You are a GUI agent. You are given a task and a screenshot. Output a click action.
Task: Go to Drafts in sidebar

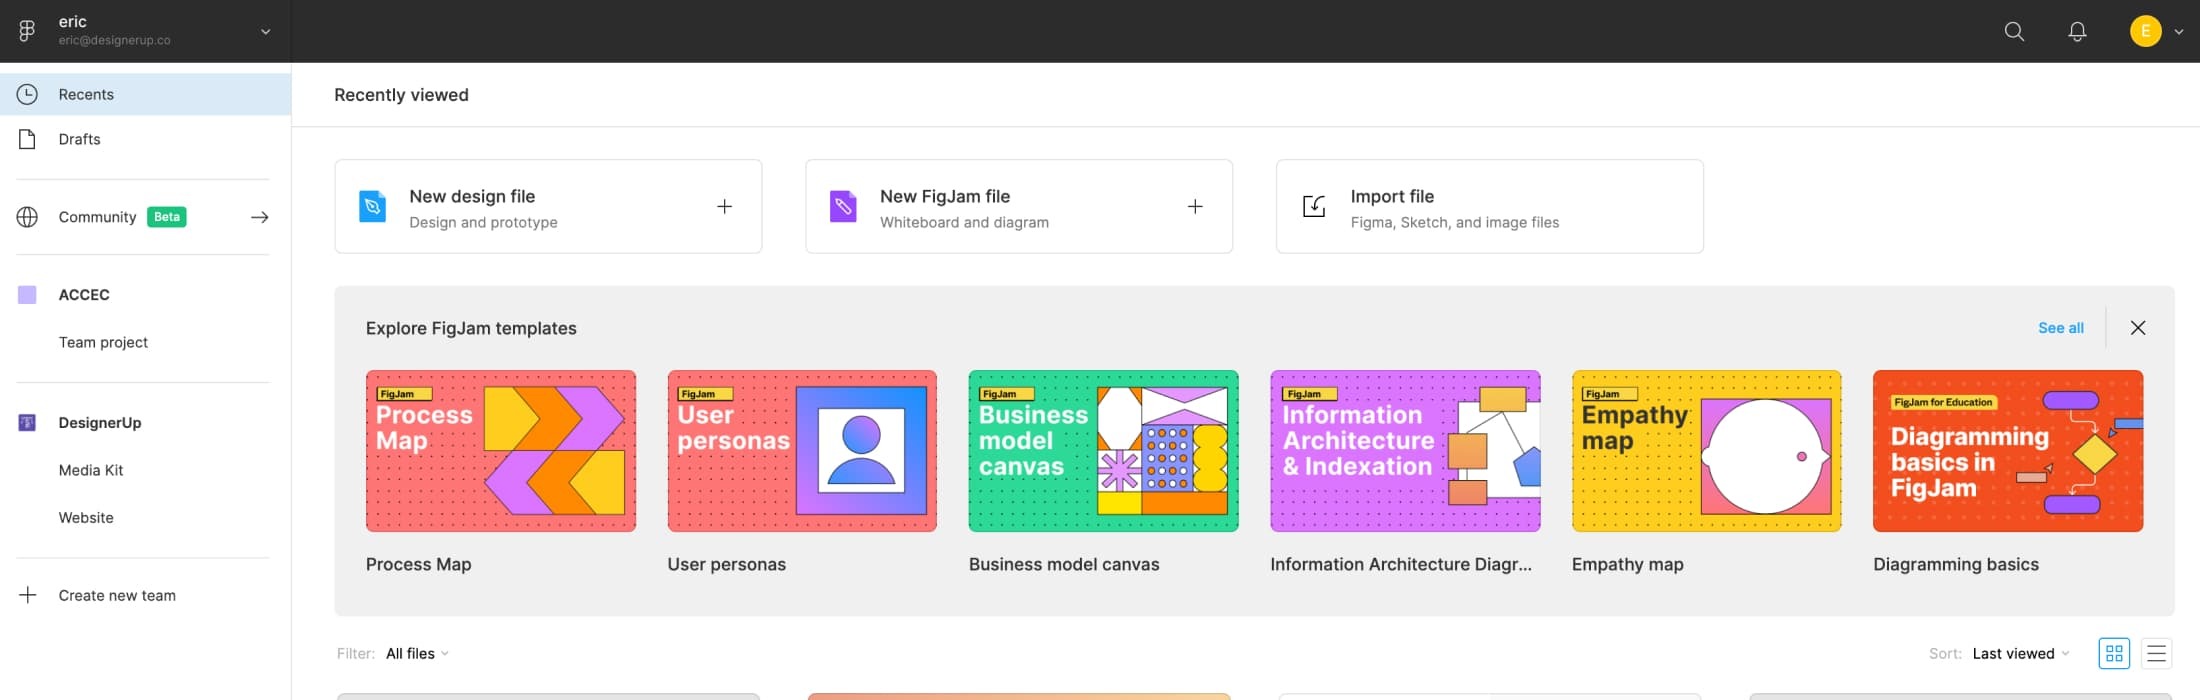[80, 139]
